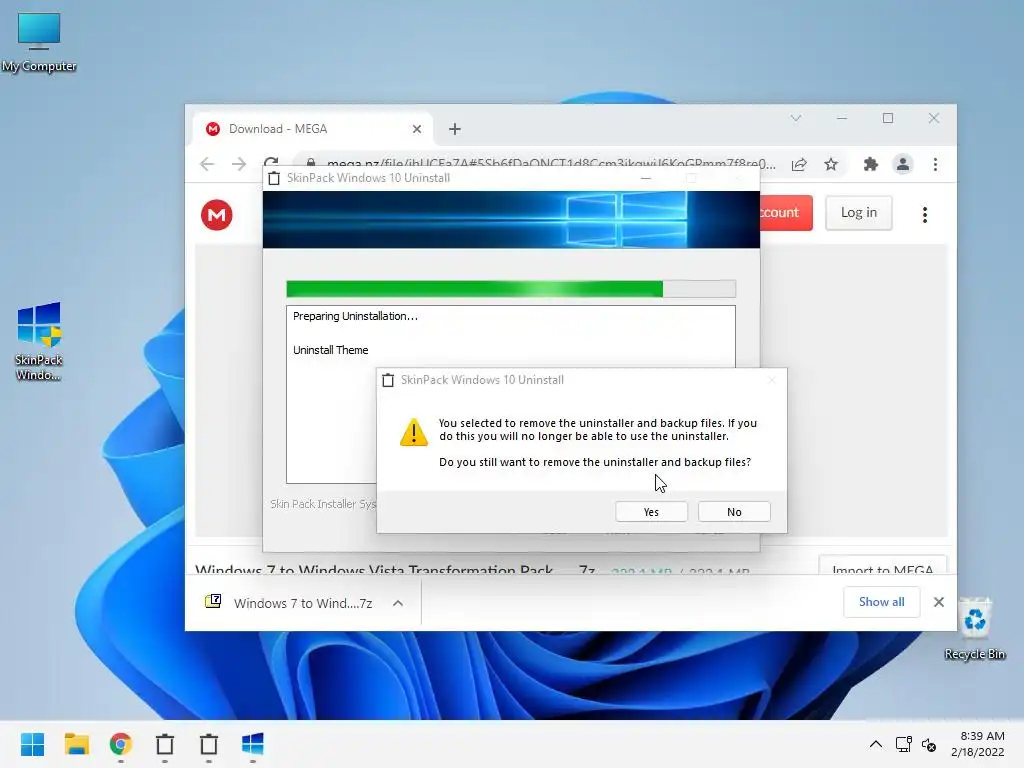Viewport: 1024px width, 768px height.
Task: Open Chrome extensions puzzle icon
Action: [871, 164]
